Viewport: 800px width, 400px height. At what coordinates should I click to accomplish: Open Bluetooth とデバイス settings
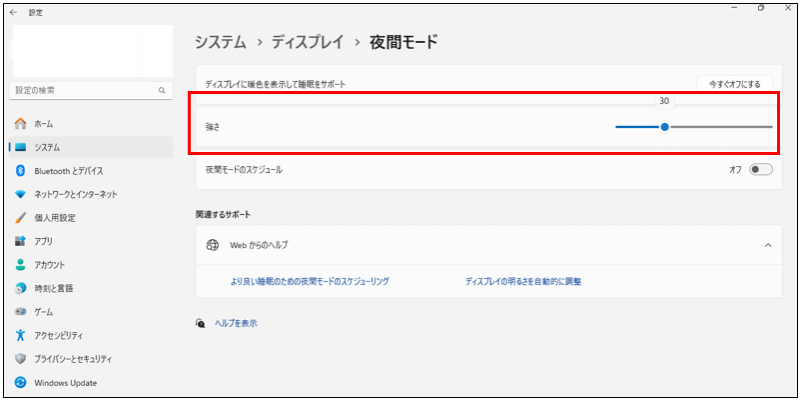tap(91, 171)
